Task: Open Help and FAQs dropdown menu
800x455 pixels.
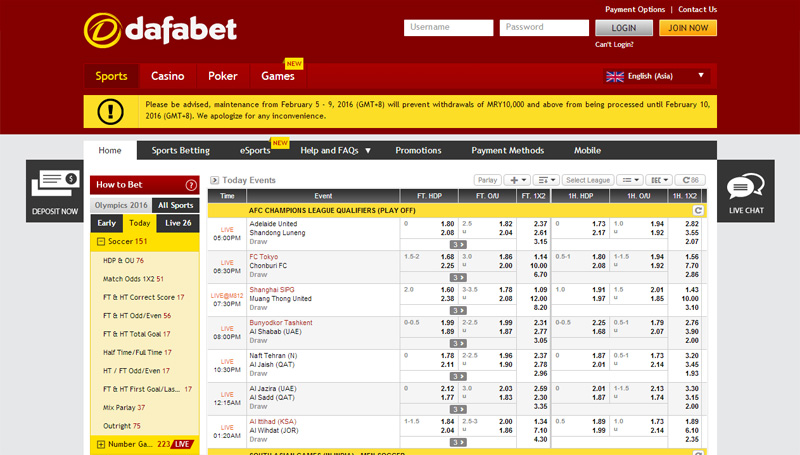Action: 335,150
